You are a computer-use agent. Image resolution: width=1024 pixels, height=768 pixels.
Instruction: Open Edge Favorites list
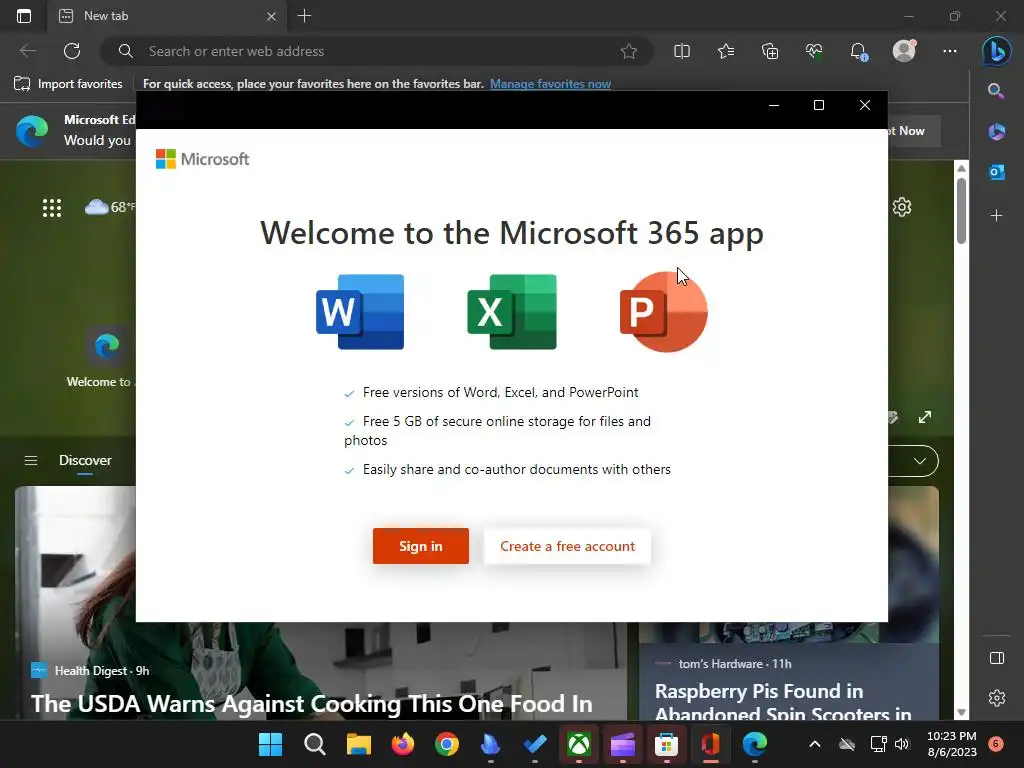tap(726, 51)
